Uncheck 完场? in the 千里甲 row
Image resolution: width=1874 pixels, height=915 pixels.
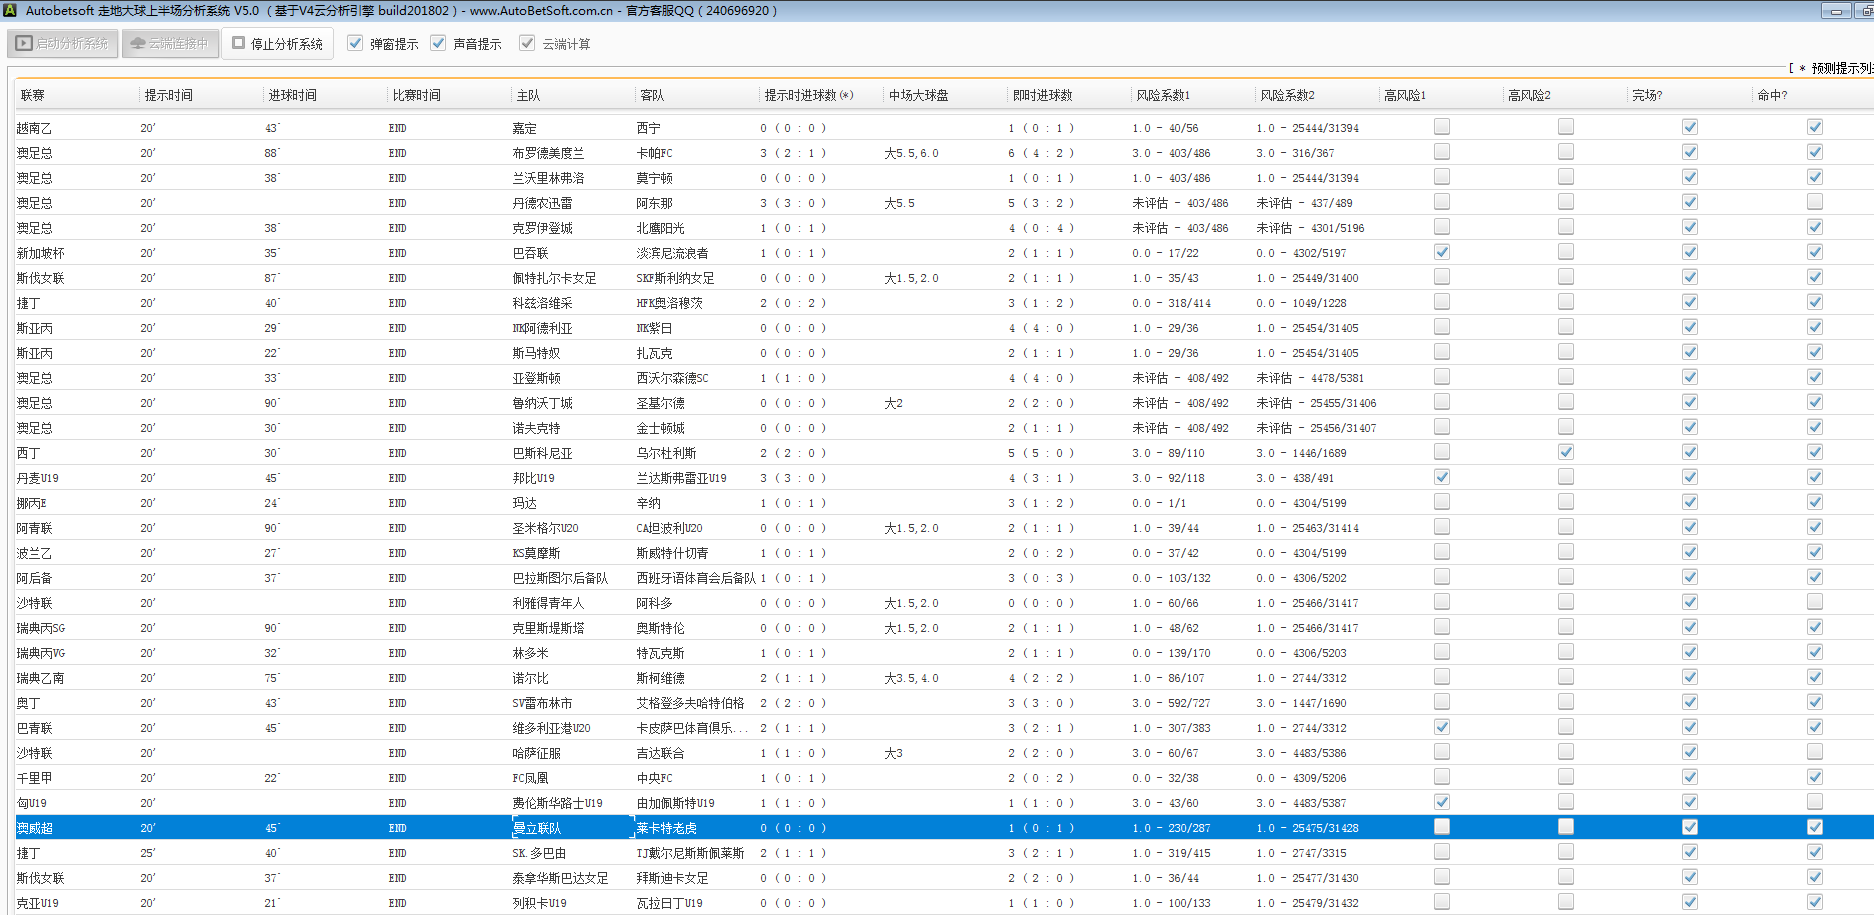[x=1689, y=777]
